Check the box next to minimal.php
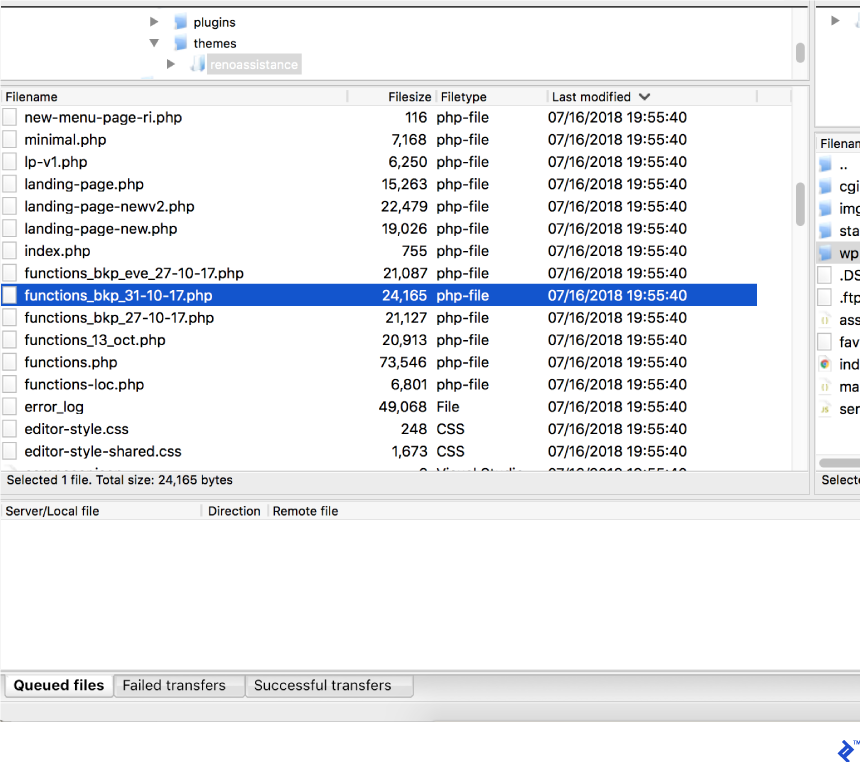The height and width of the screenshot is (762, 860). [9, 139]
